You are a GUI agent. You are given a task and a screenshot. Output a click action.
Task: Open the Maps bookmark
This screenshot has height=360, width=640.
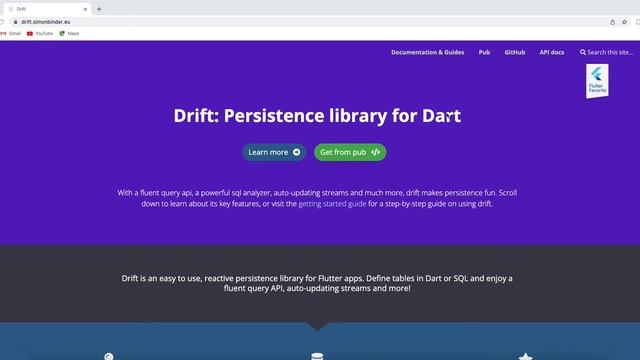click(69, 33)
